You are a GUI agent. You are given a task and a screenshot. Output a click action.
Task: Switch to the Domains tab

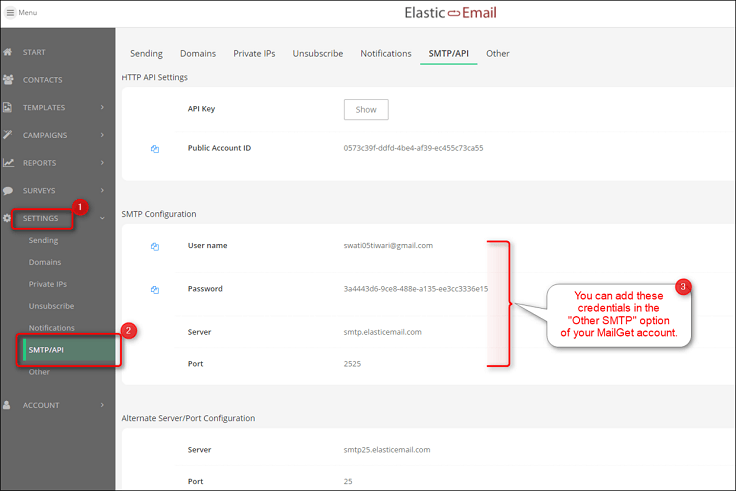pos(198,54)
